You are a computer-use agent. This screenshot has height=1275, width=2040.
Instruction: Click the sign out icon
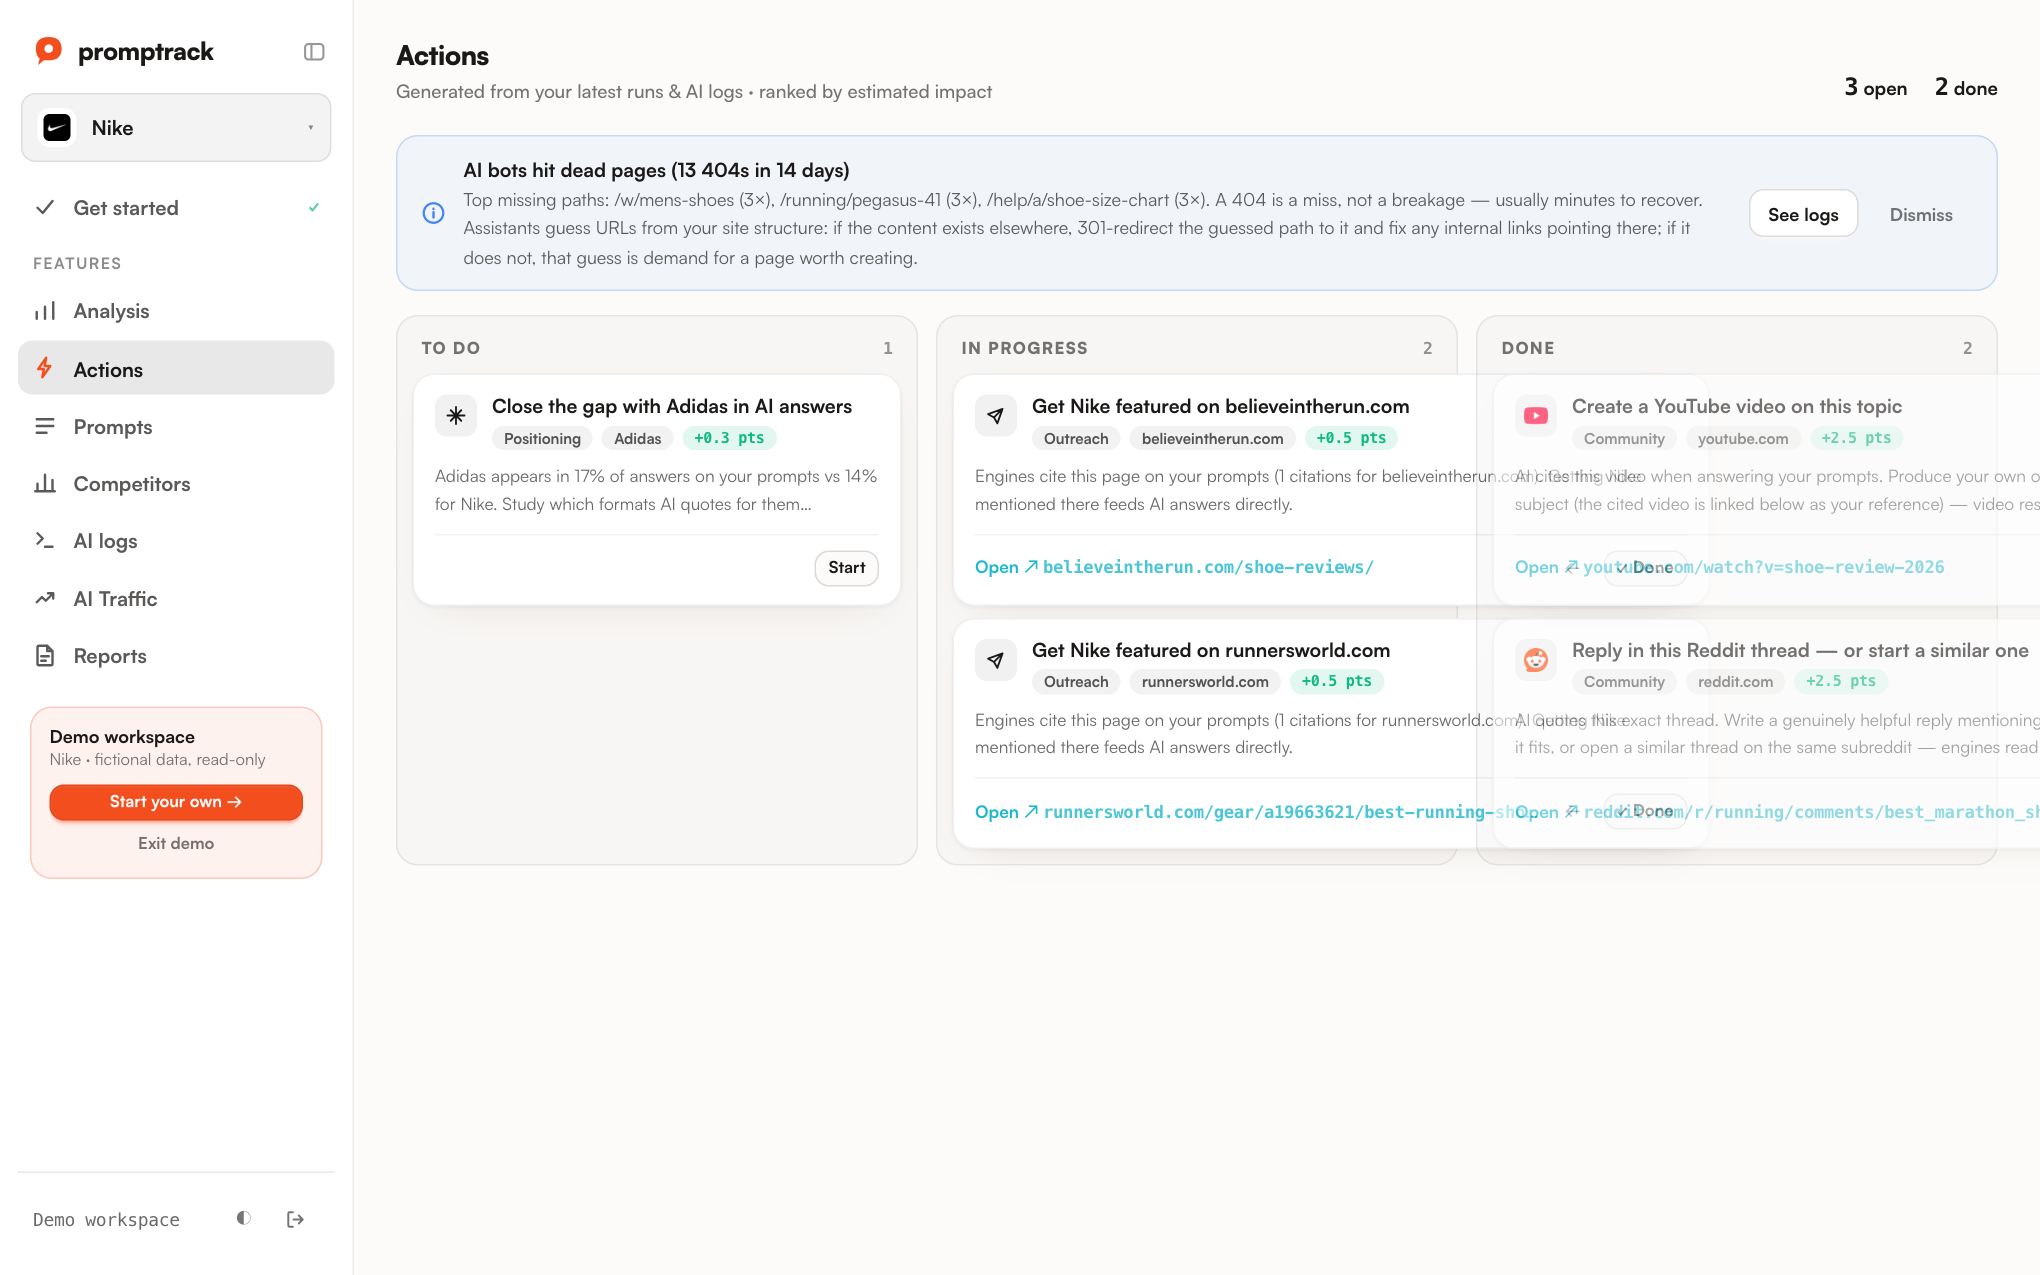(x=295, y=1219)
